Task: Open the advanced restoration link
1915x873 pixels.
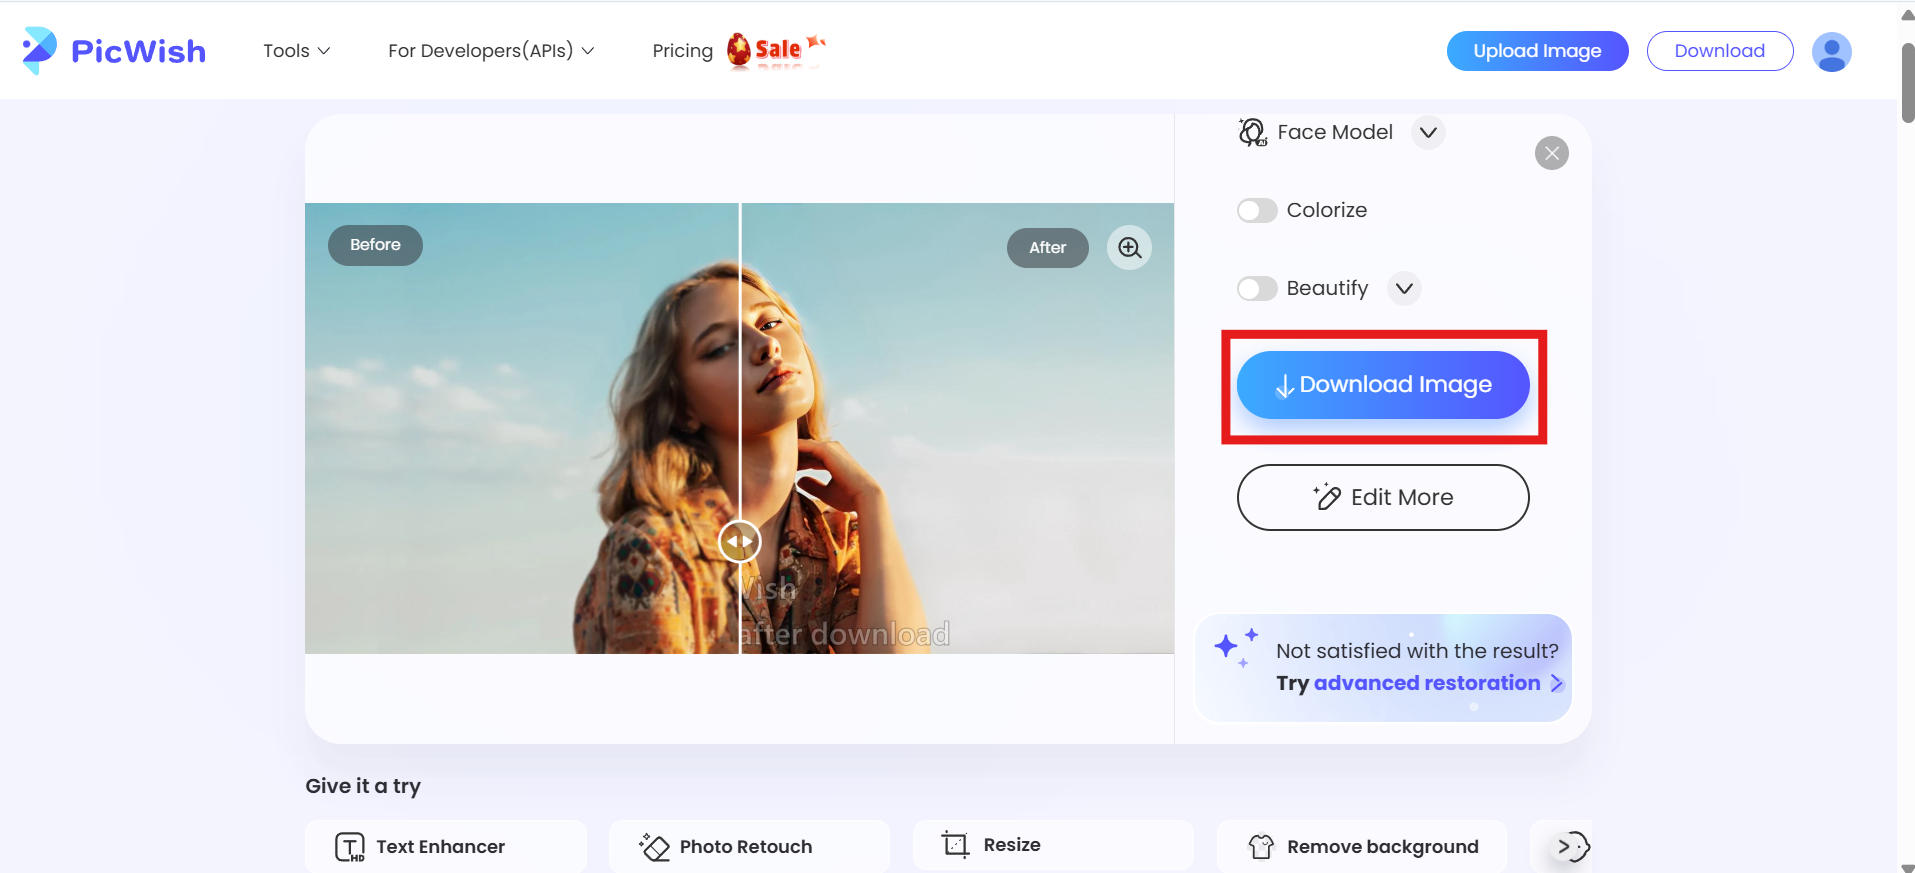Action: point(1427,683)
